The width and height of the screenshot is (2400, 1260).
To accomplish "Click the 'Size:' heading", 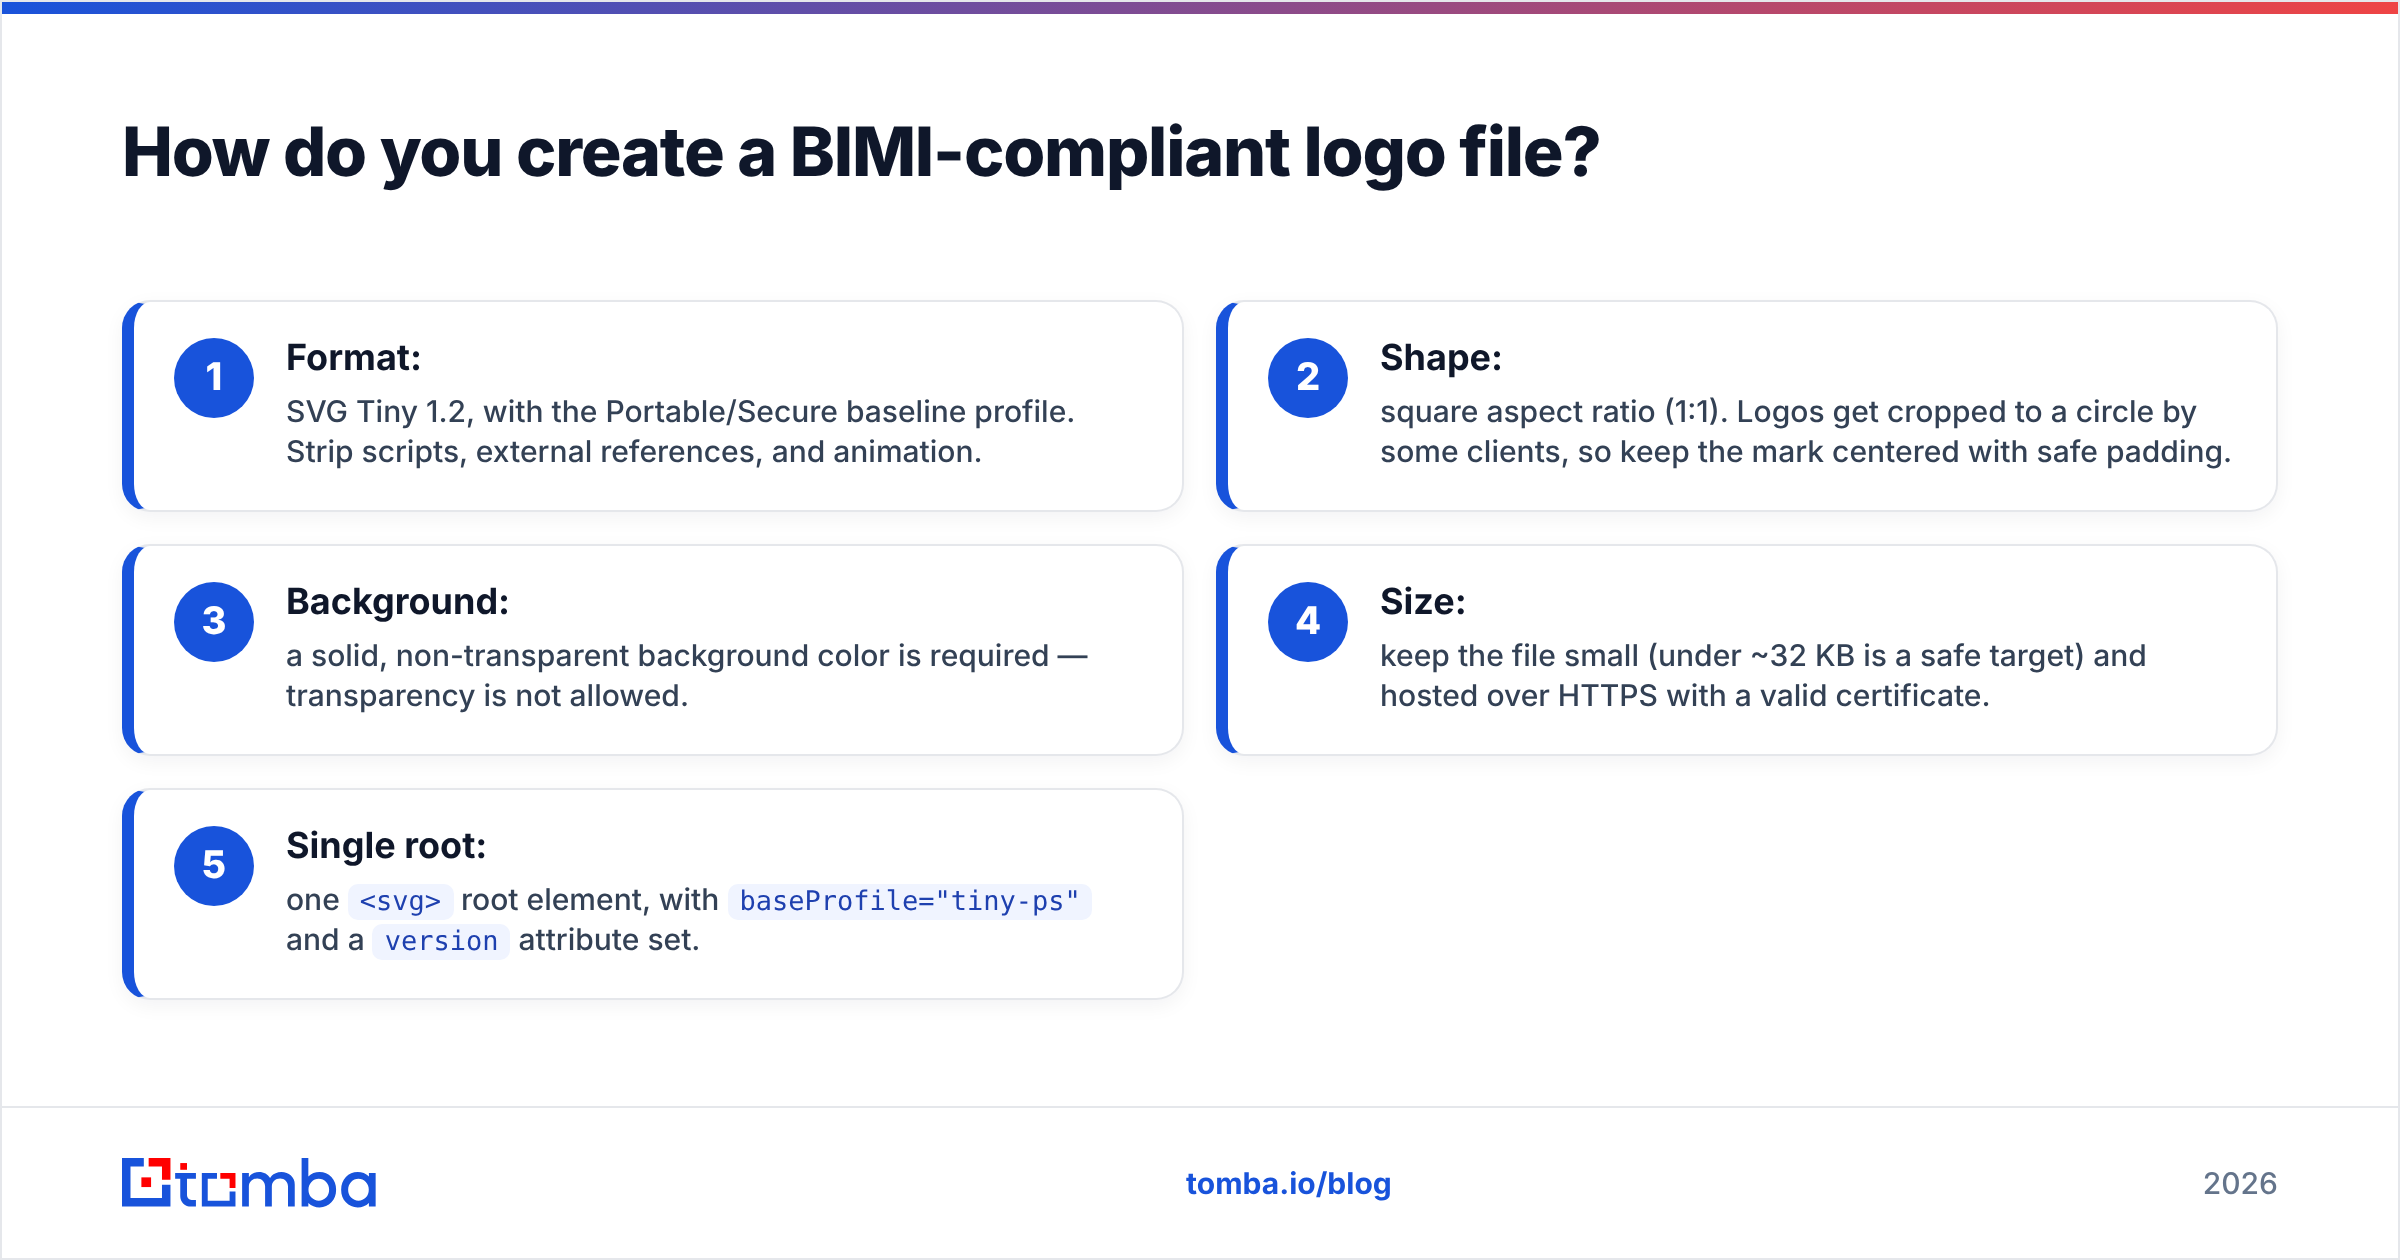I will click(x=1423, y=602).
